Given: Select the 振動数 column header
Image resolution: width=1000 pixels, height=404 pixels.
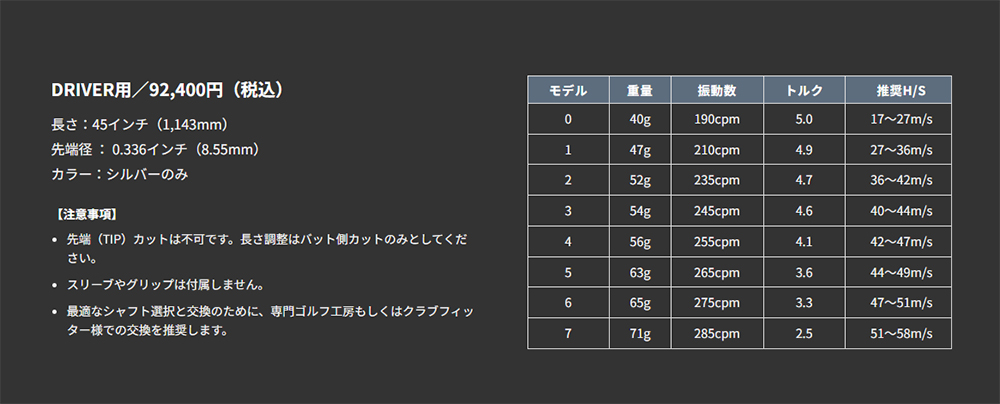Looking at the screenshot, I should [x=717, y=90].
